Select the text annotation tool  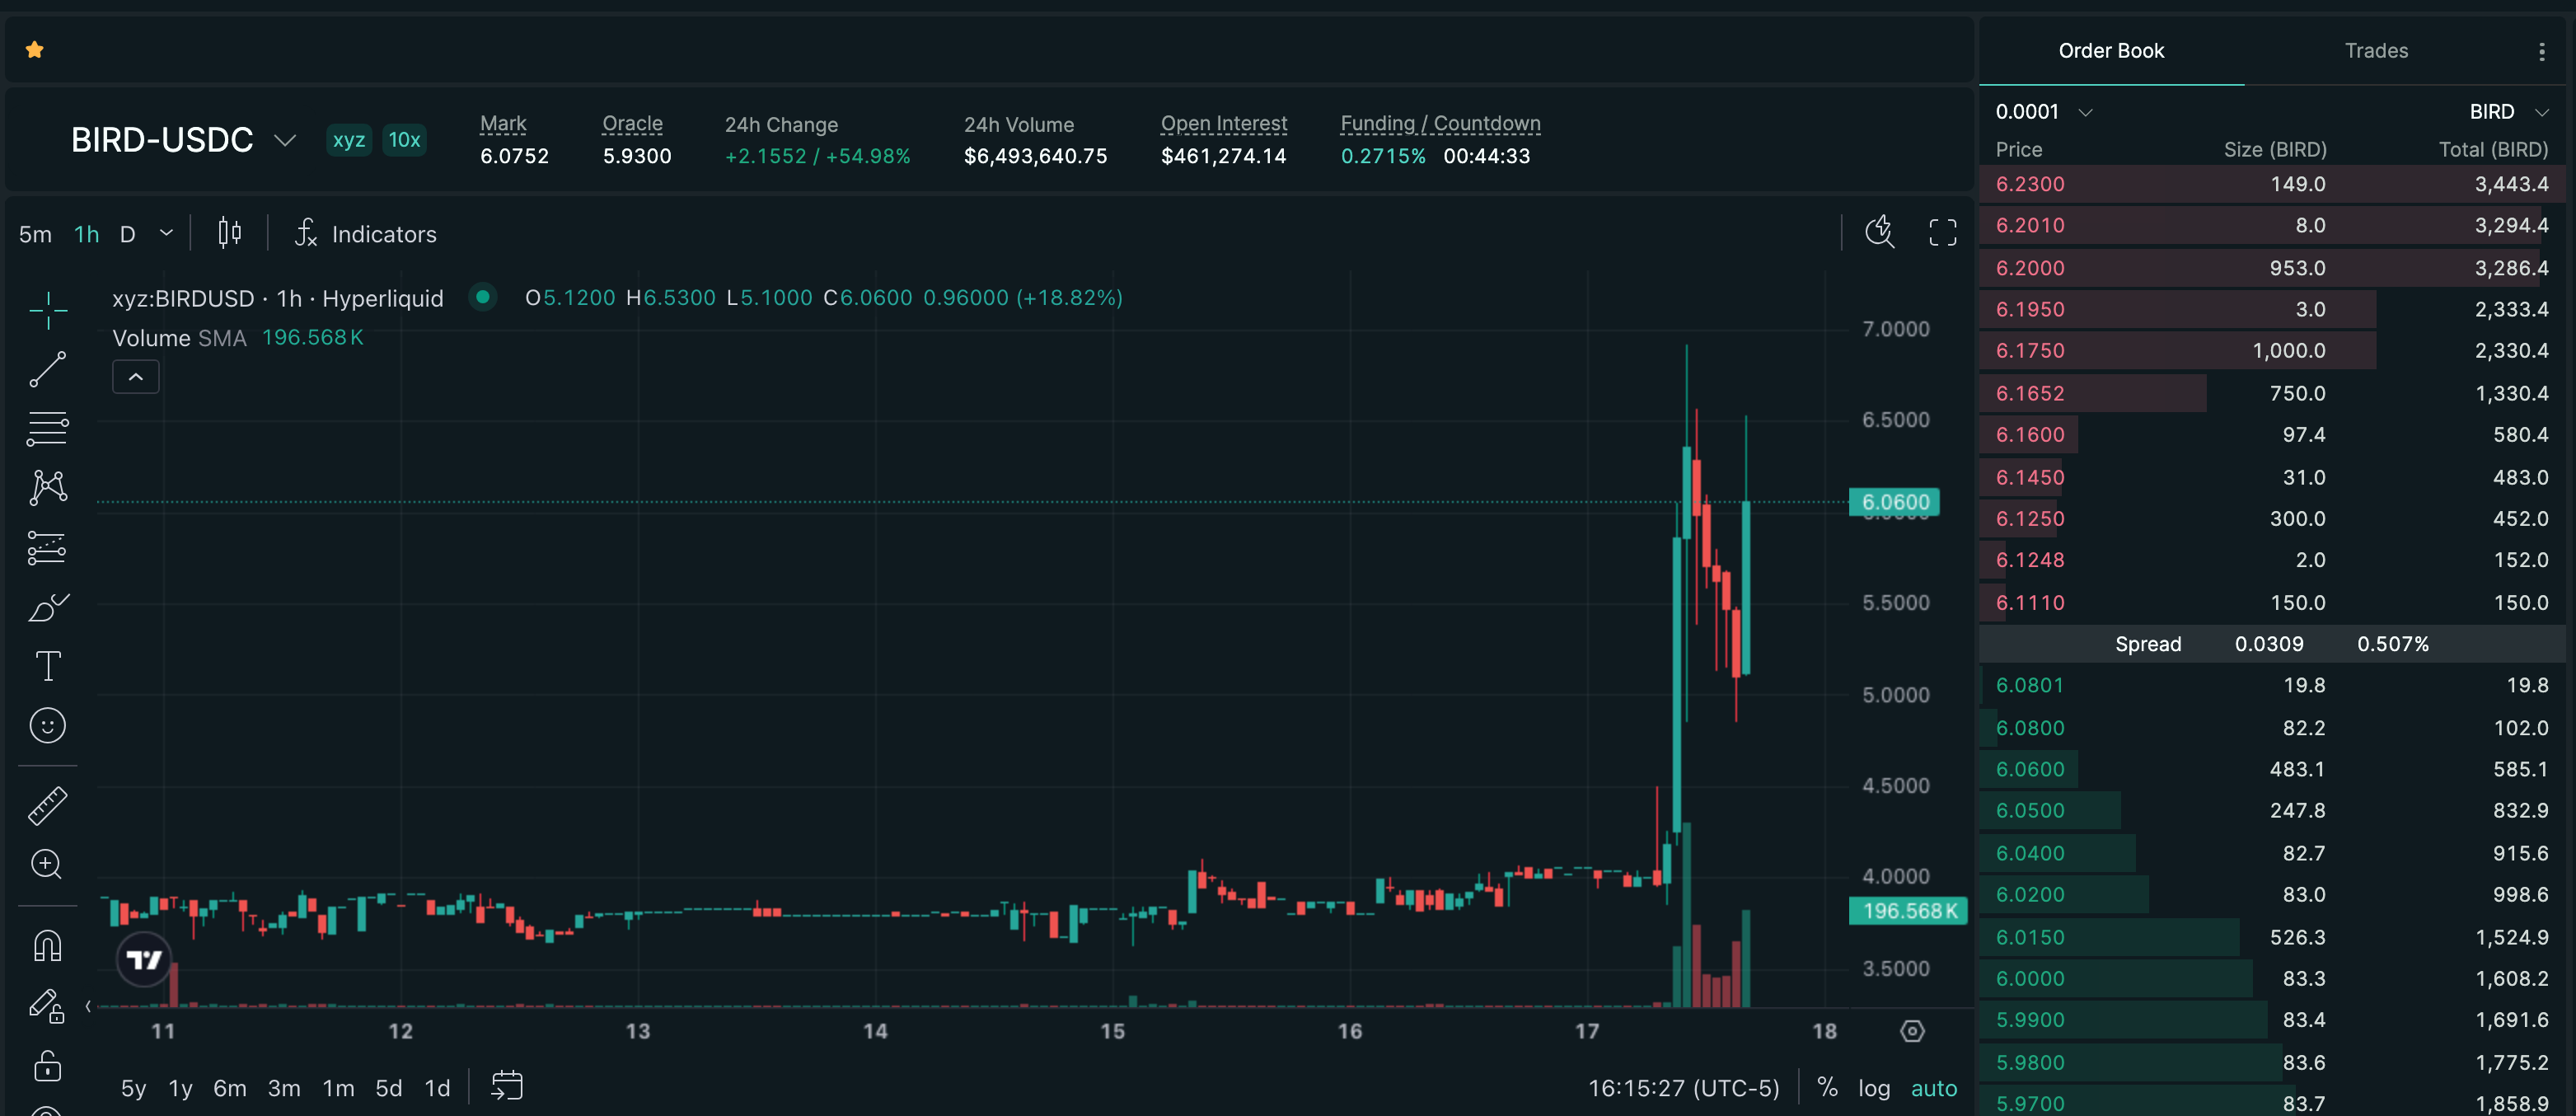47,666
